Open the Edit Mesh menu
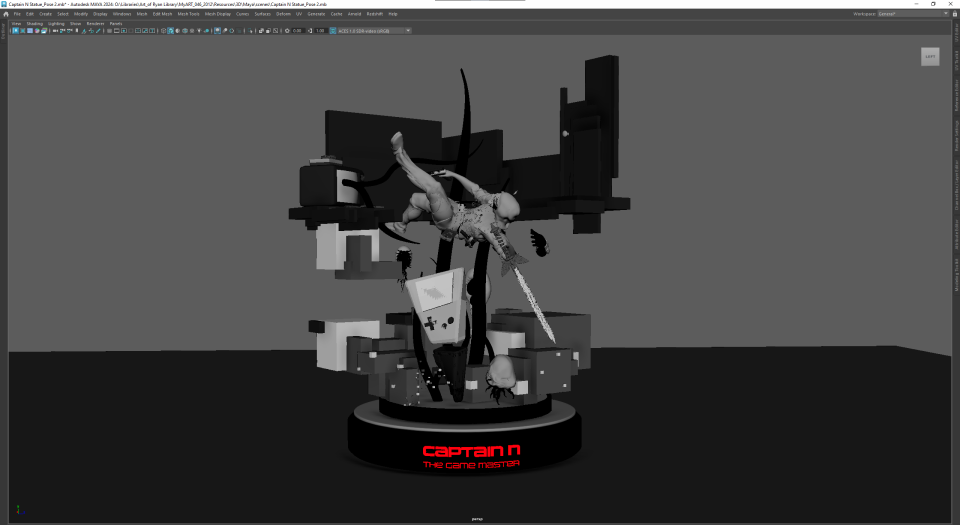 point(162,13)
